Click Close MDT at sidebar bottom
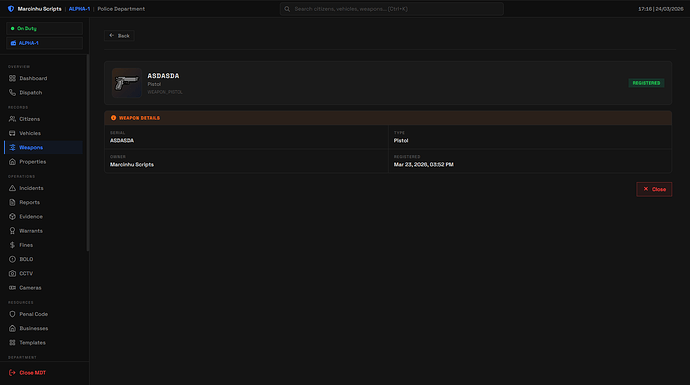 click(x=43, y=373)
